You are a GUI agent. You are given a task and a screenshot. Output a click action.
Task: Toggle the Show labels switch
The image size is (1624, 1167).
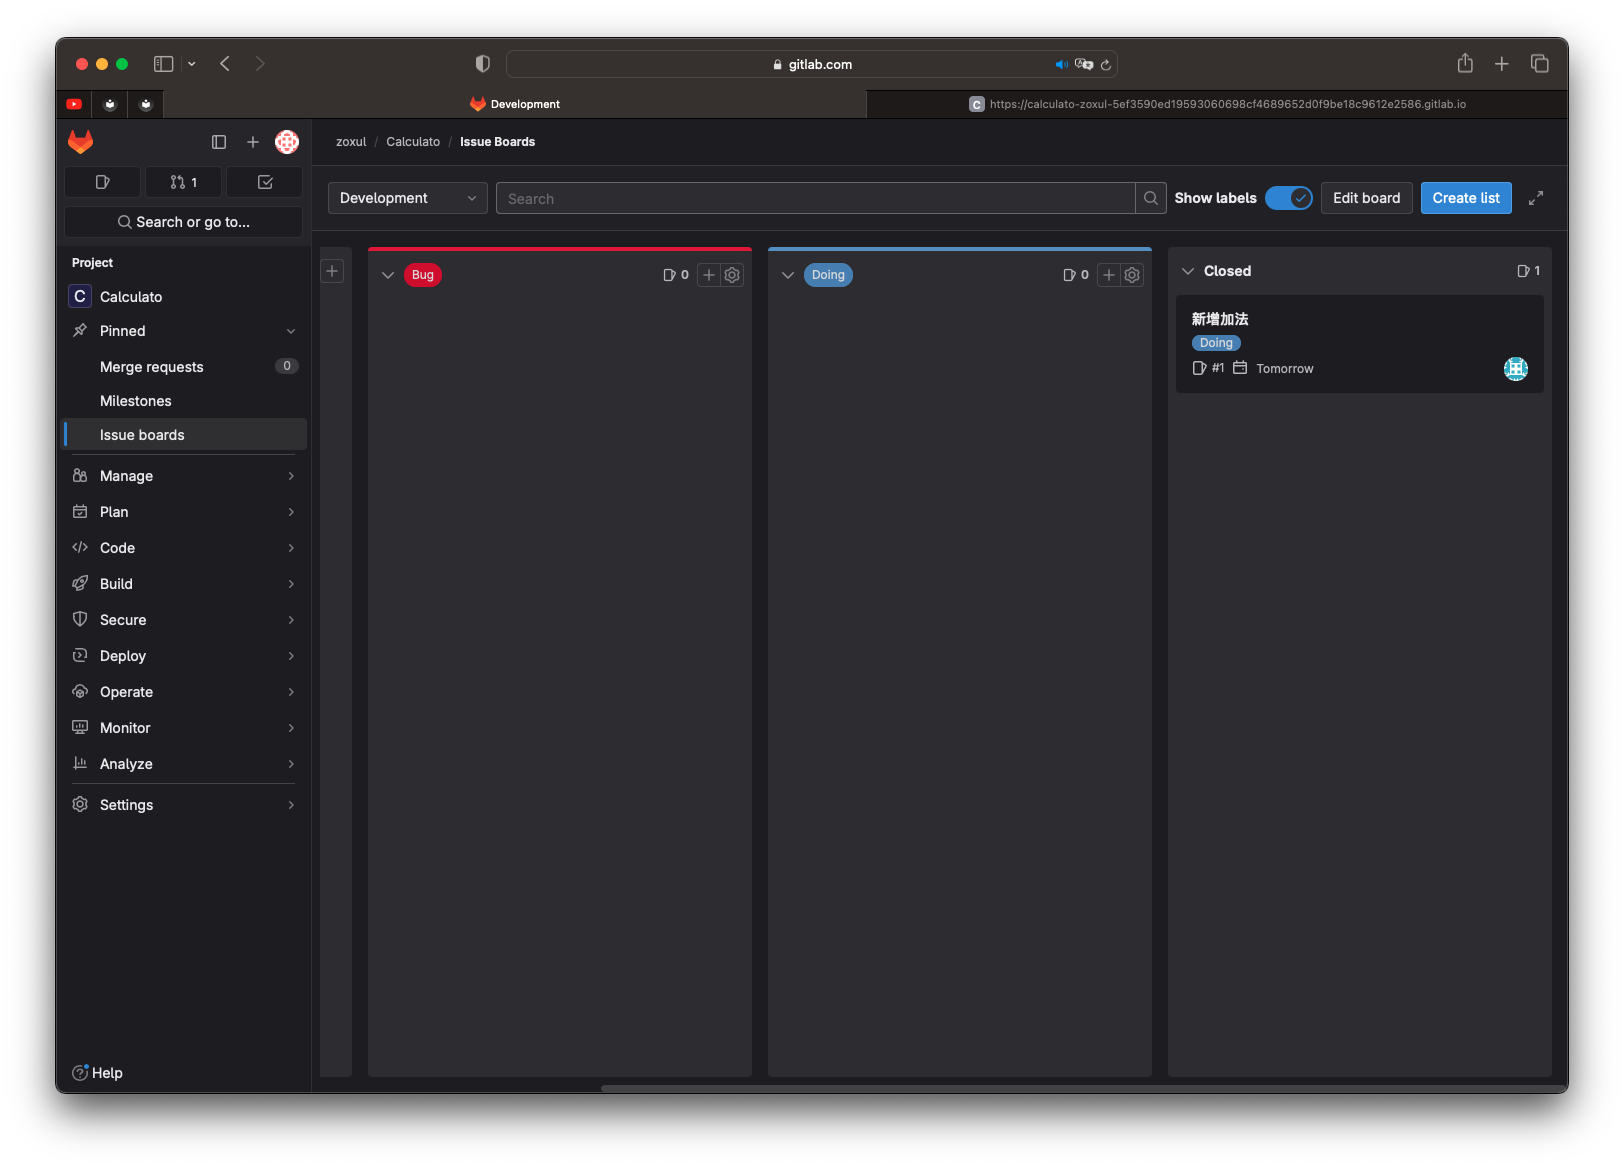coord(1288,198)
